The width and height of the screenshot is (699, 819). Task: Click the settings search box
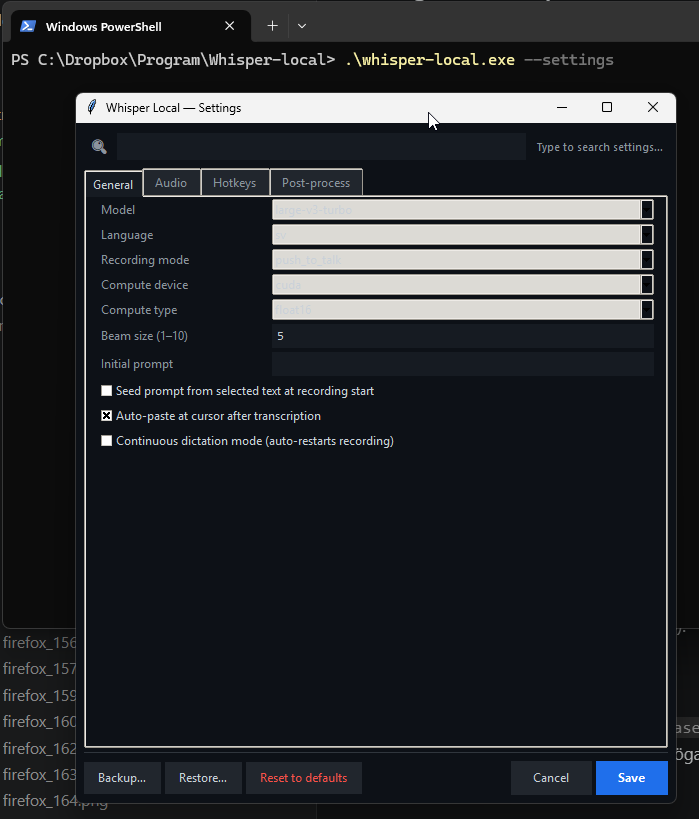(x=321, y=146)
